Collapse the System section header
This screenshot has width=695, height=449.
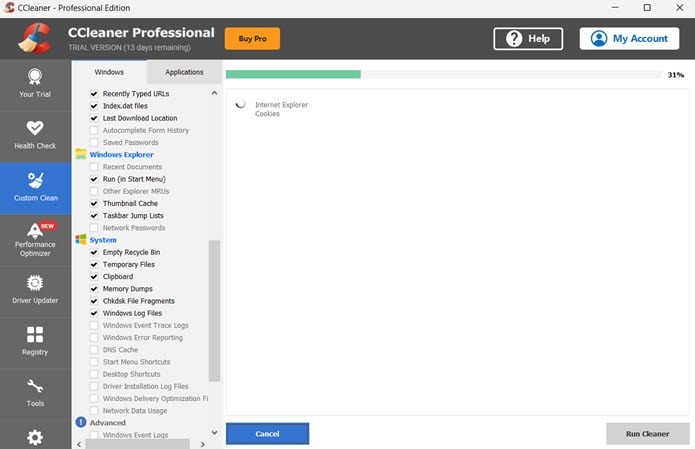(103, 240)
